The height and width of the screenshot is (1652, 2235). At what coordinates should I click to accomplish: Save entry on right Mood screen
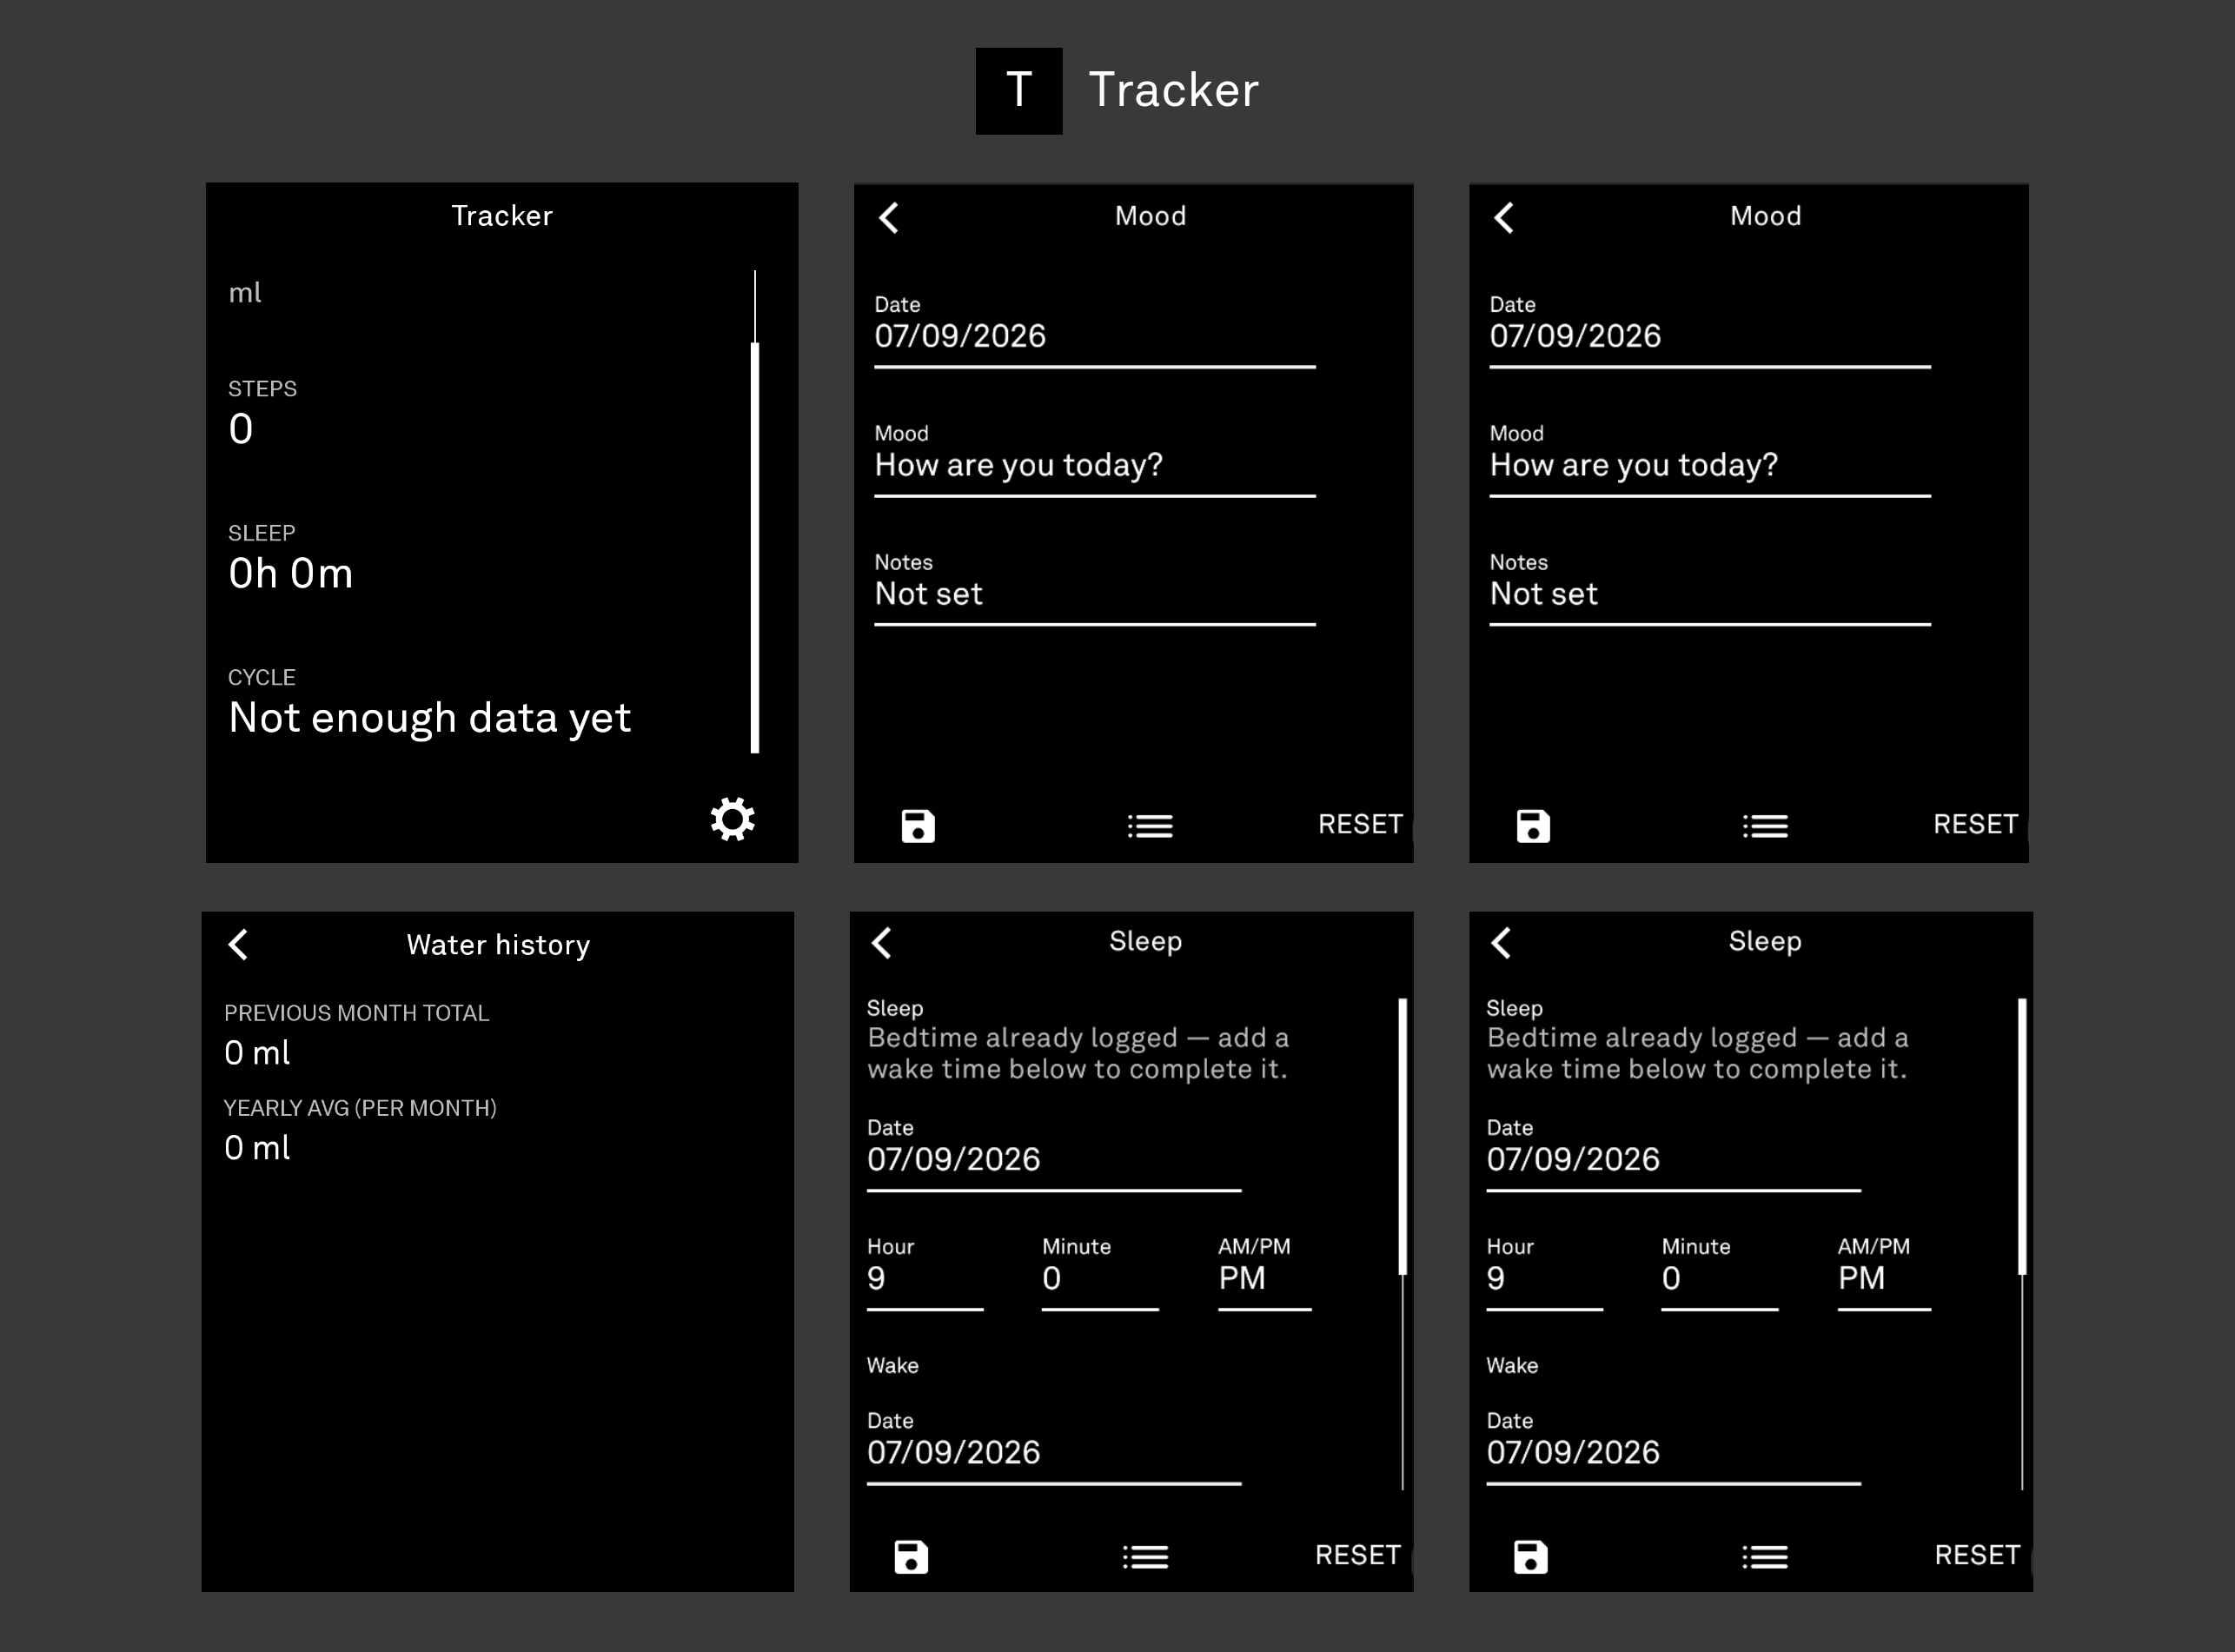click(x=1533, y=826)
